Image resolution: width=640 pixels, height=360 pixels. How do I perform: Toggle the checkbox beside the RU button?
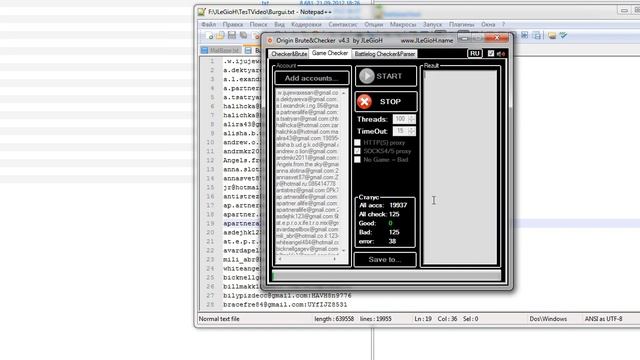[x=491, y=53]
